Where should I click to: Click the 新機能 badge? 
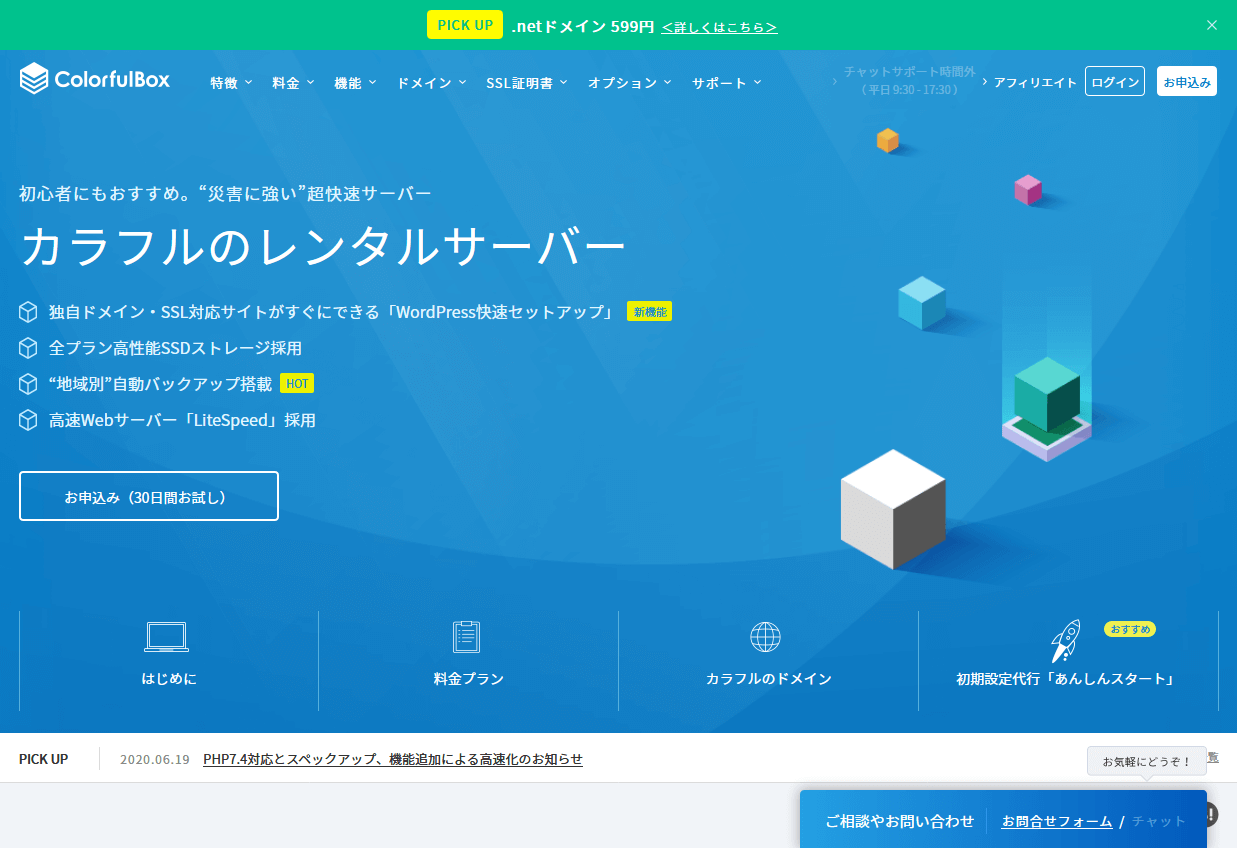(x=649, y=312)
